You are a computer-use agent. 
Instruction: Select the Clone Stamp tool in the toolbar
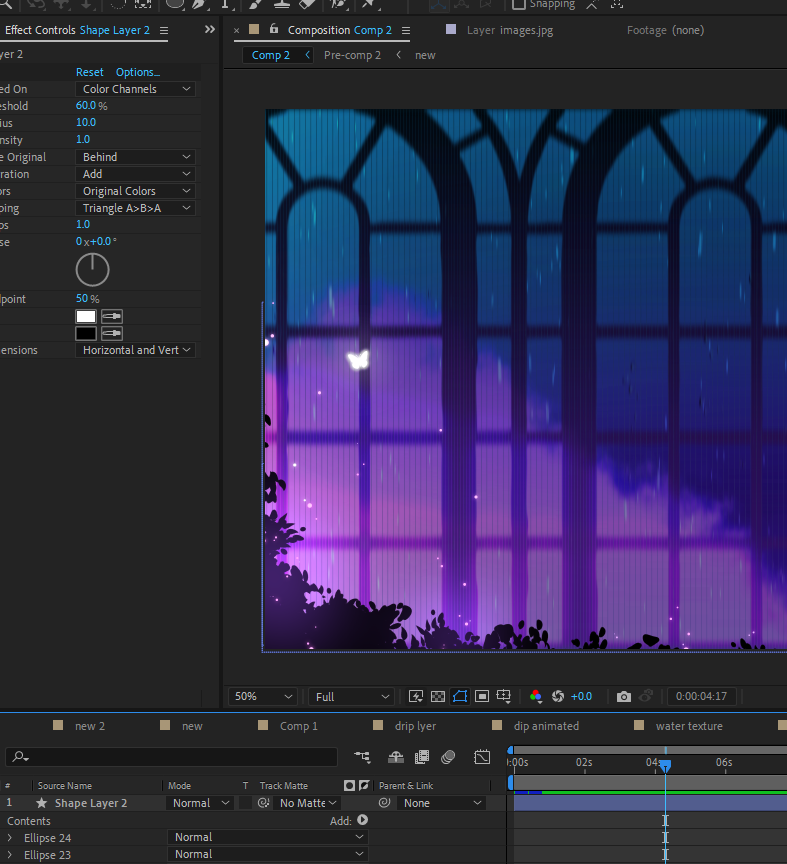pyautogui.click(x=282, y=4)
